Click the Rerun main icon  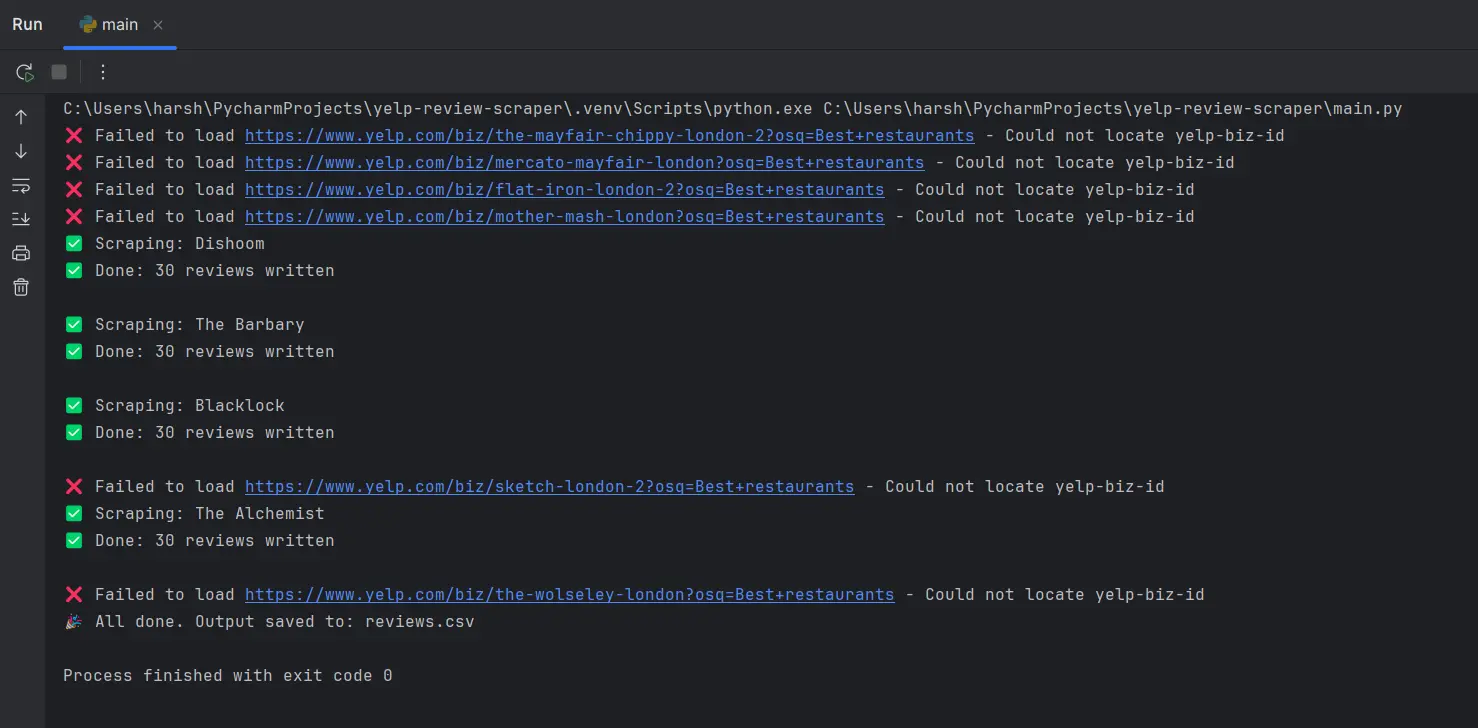(24, 72)
